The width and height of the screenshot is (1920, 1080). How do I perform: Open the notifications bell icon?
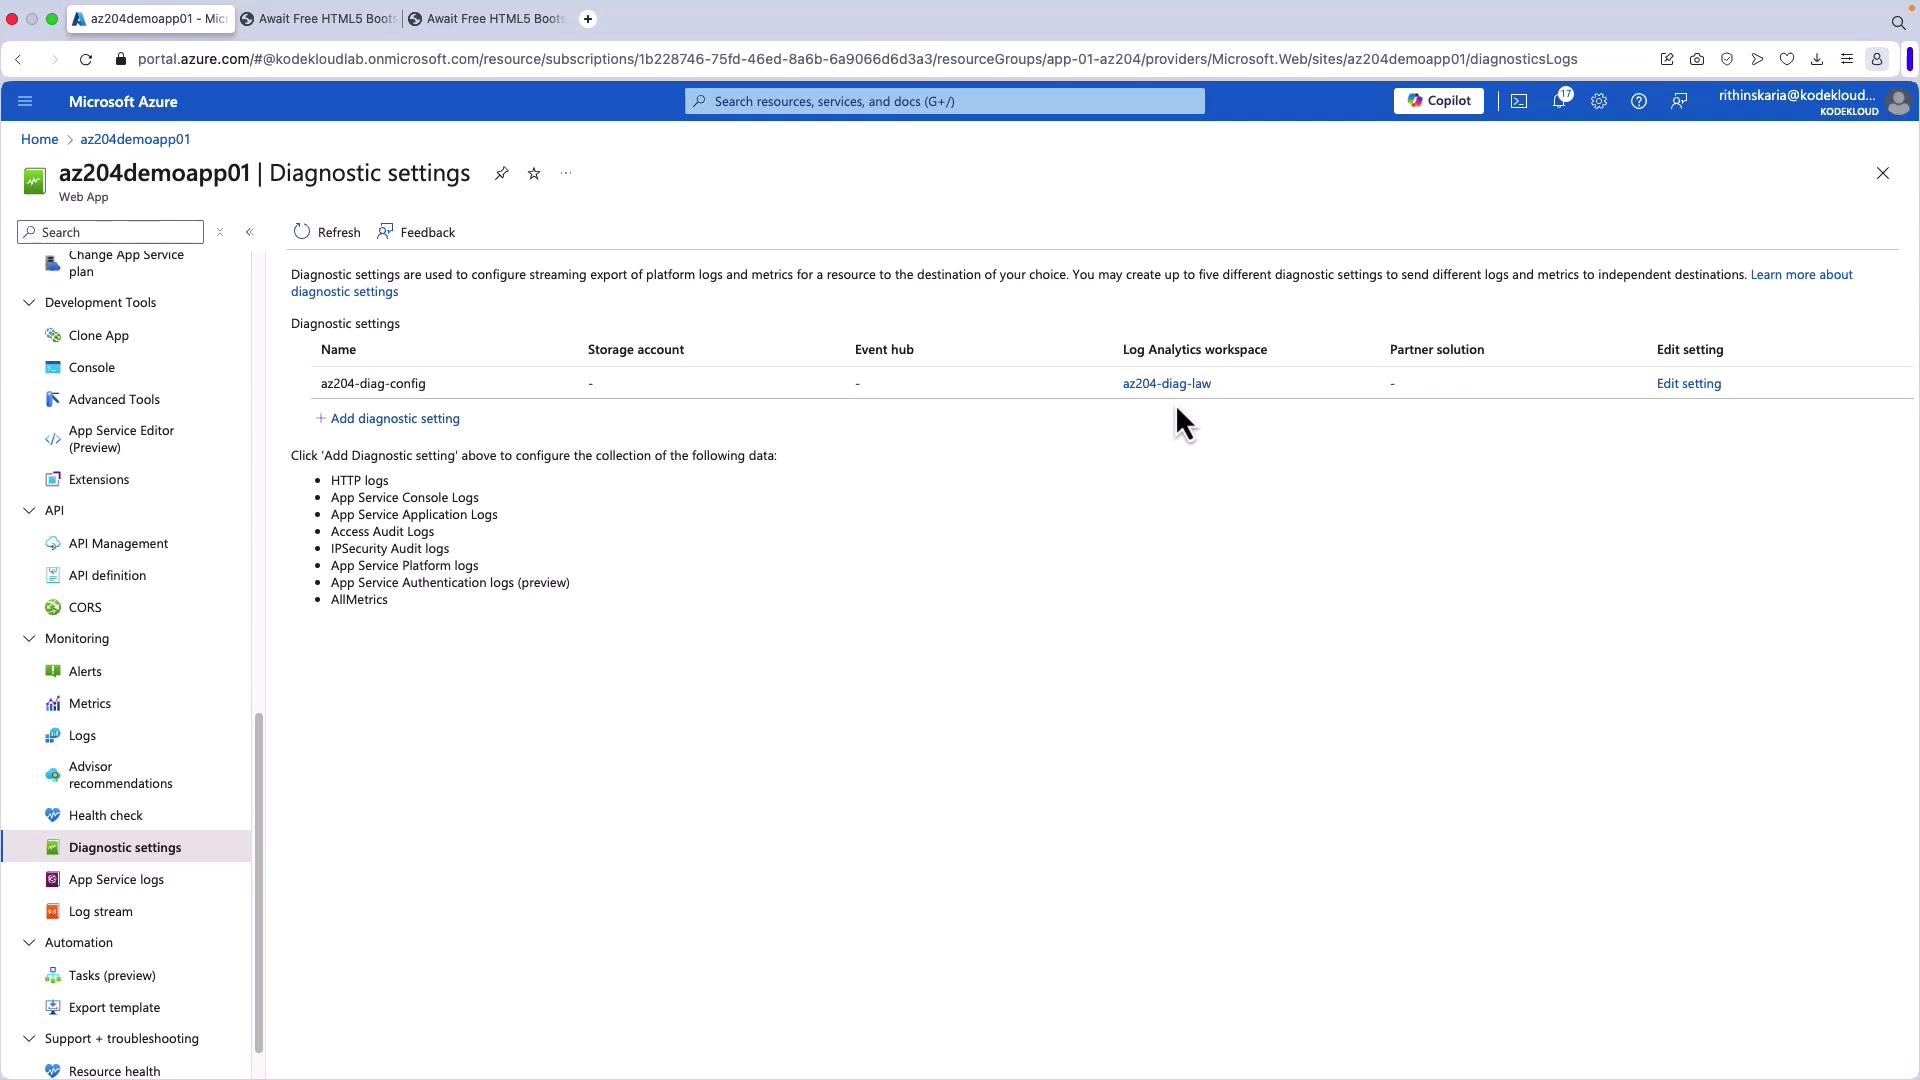click(1558, 101)
